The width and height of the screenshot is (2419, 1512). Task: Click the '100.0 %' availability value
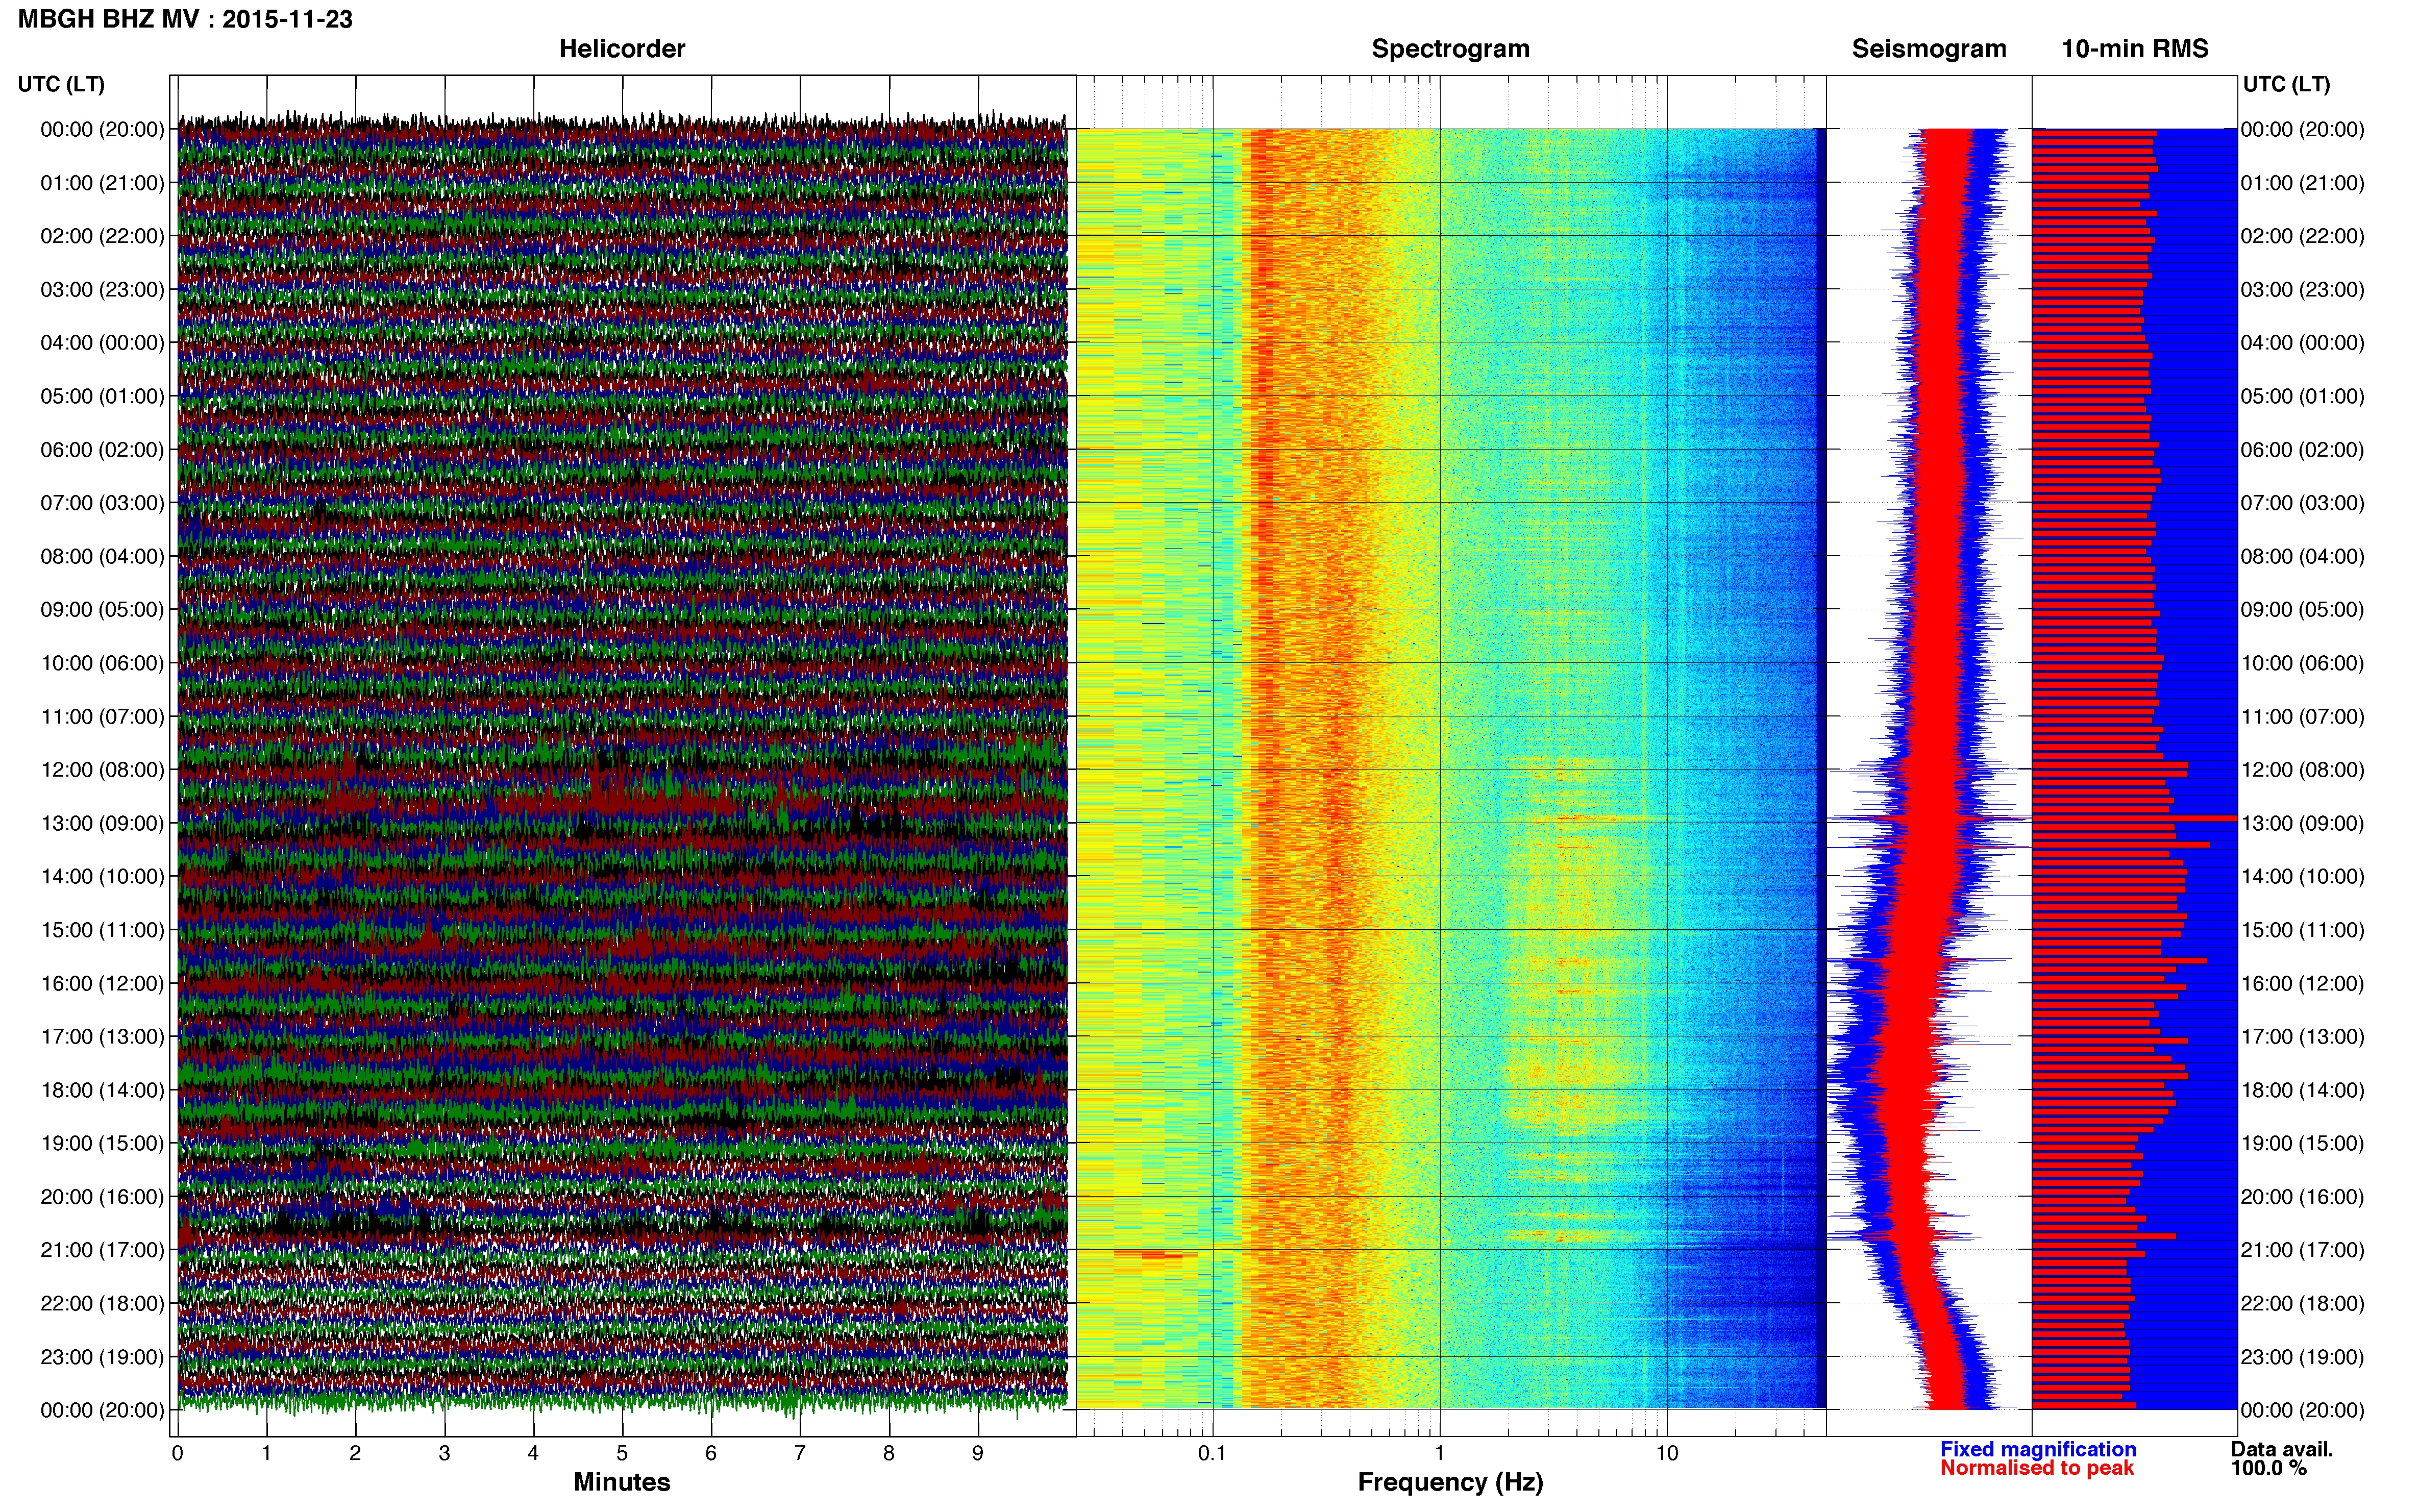pos(2268,1468)
